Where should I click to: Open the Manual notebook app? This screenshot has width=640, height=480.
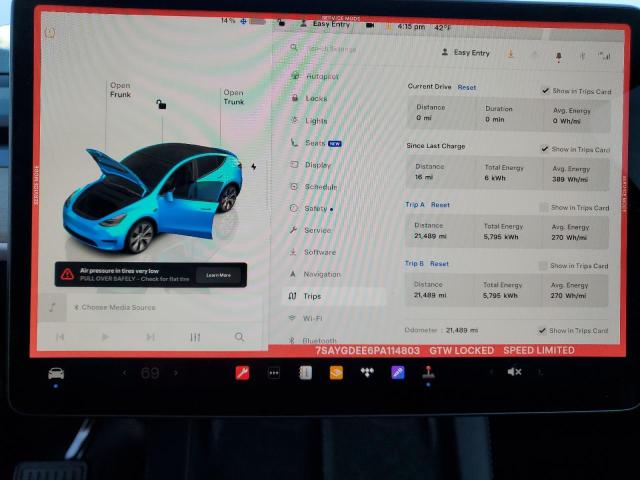305,373
